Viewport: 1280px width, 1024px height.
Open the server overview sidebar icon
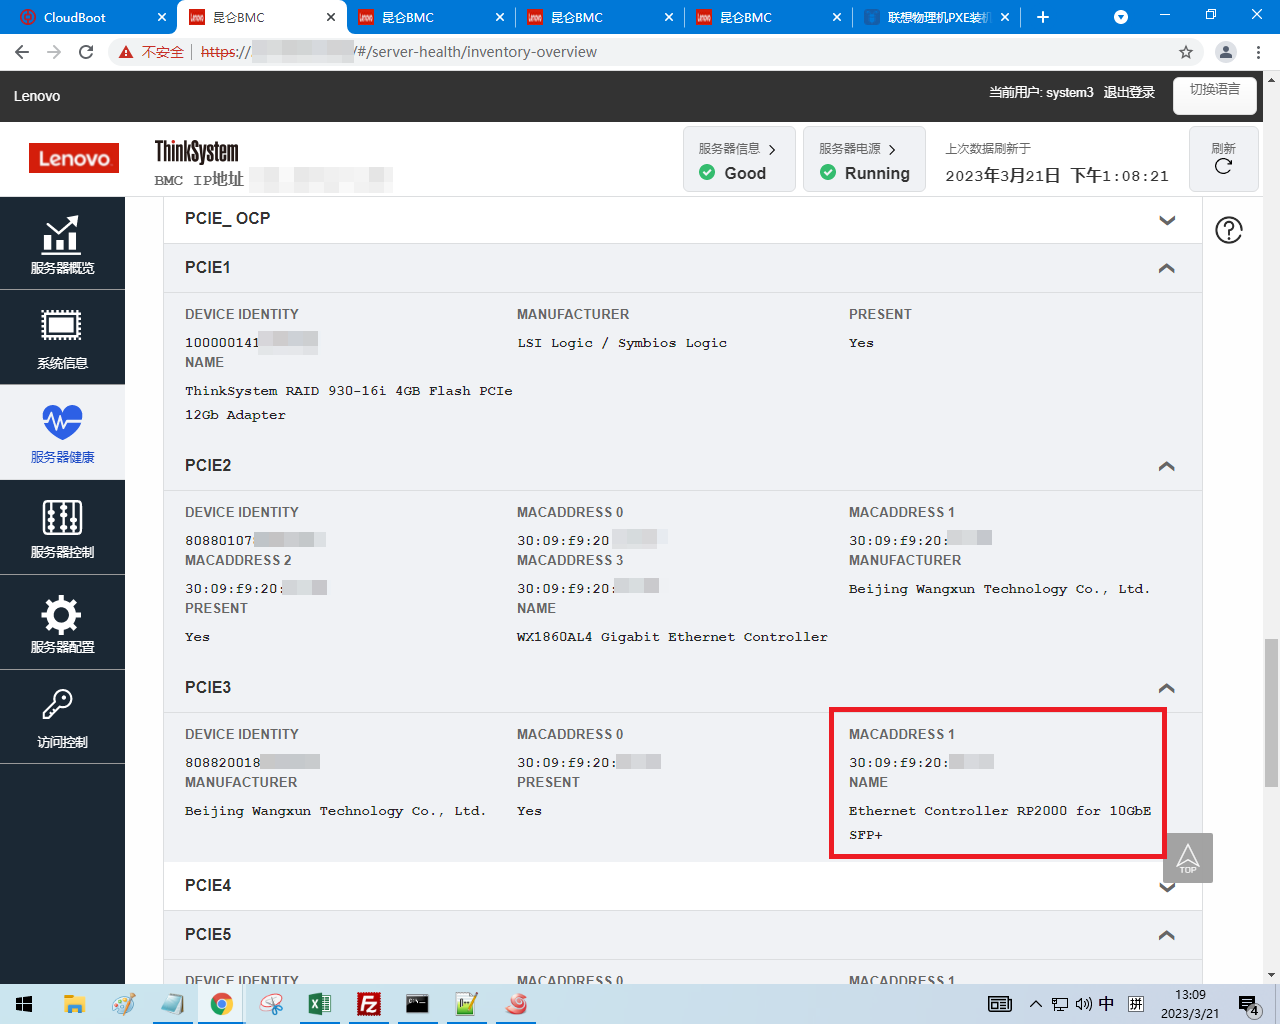coord(62,236)
